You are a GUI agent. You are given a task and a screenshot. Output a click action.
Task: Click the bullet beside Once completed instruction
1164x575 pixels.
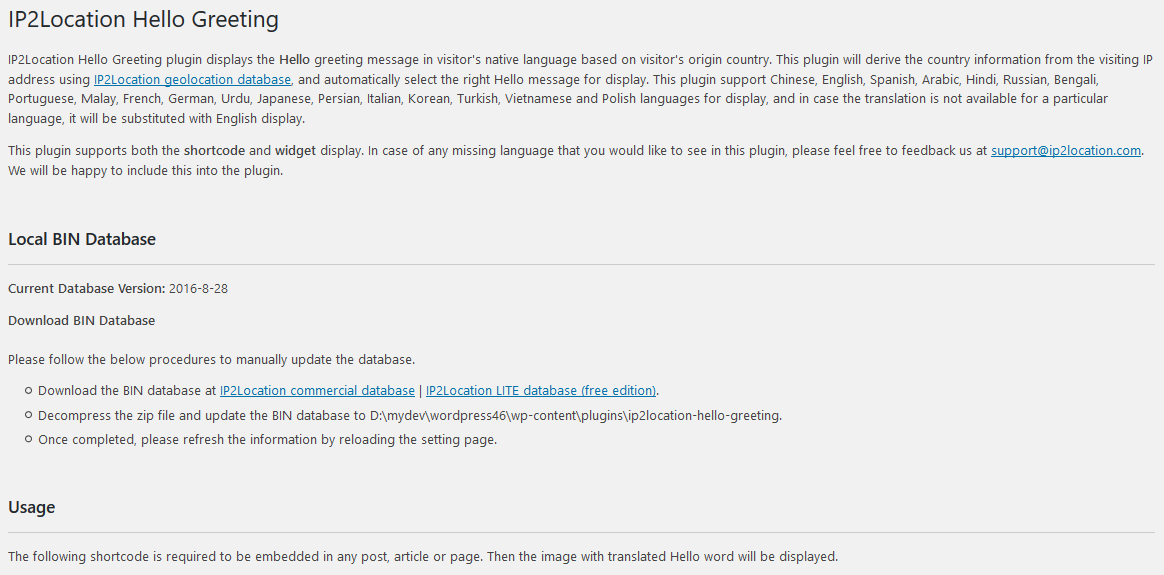[x=28, y=439]
